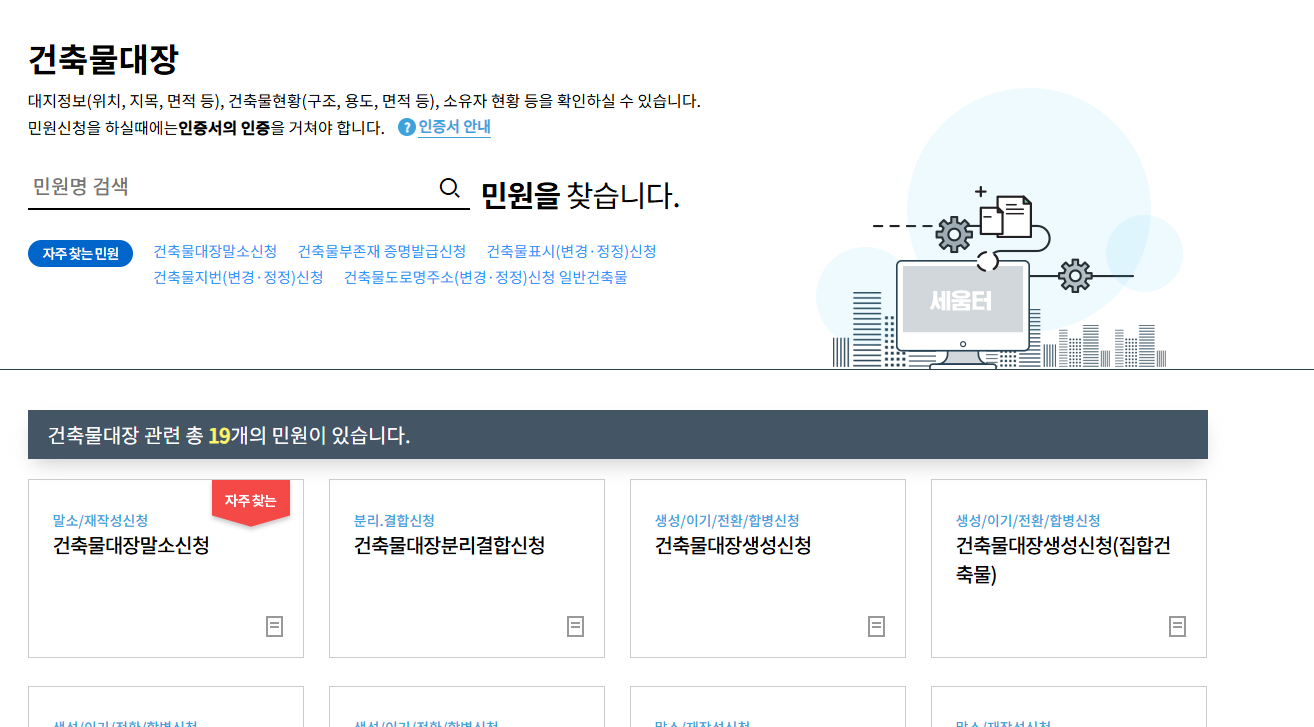This screenshot has height=727, width=1314.
Task: Click 말소/재작성신청 category label on first card
Action: (x=100, y=520)
